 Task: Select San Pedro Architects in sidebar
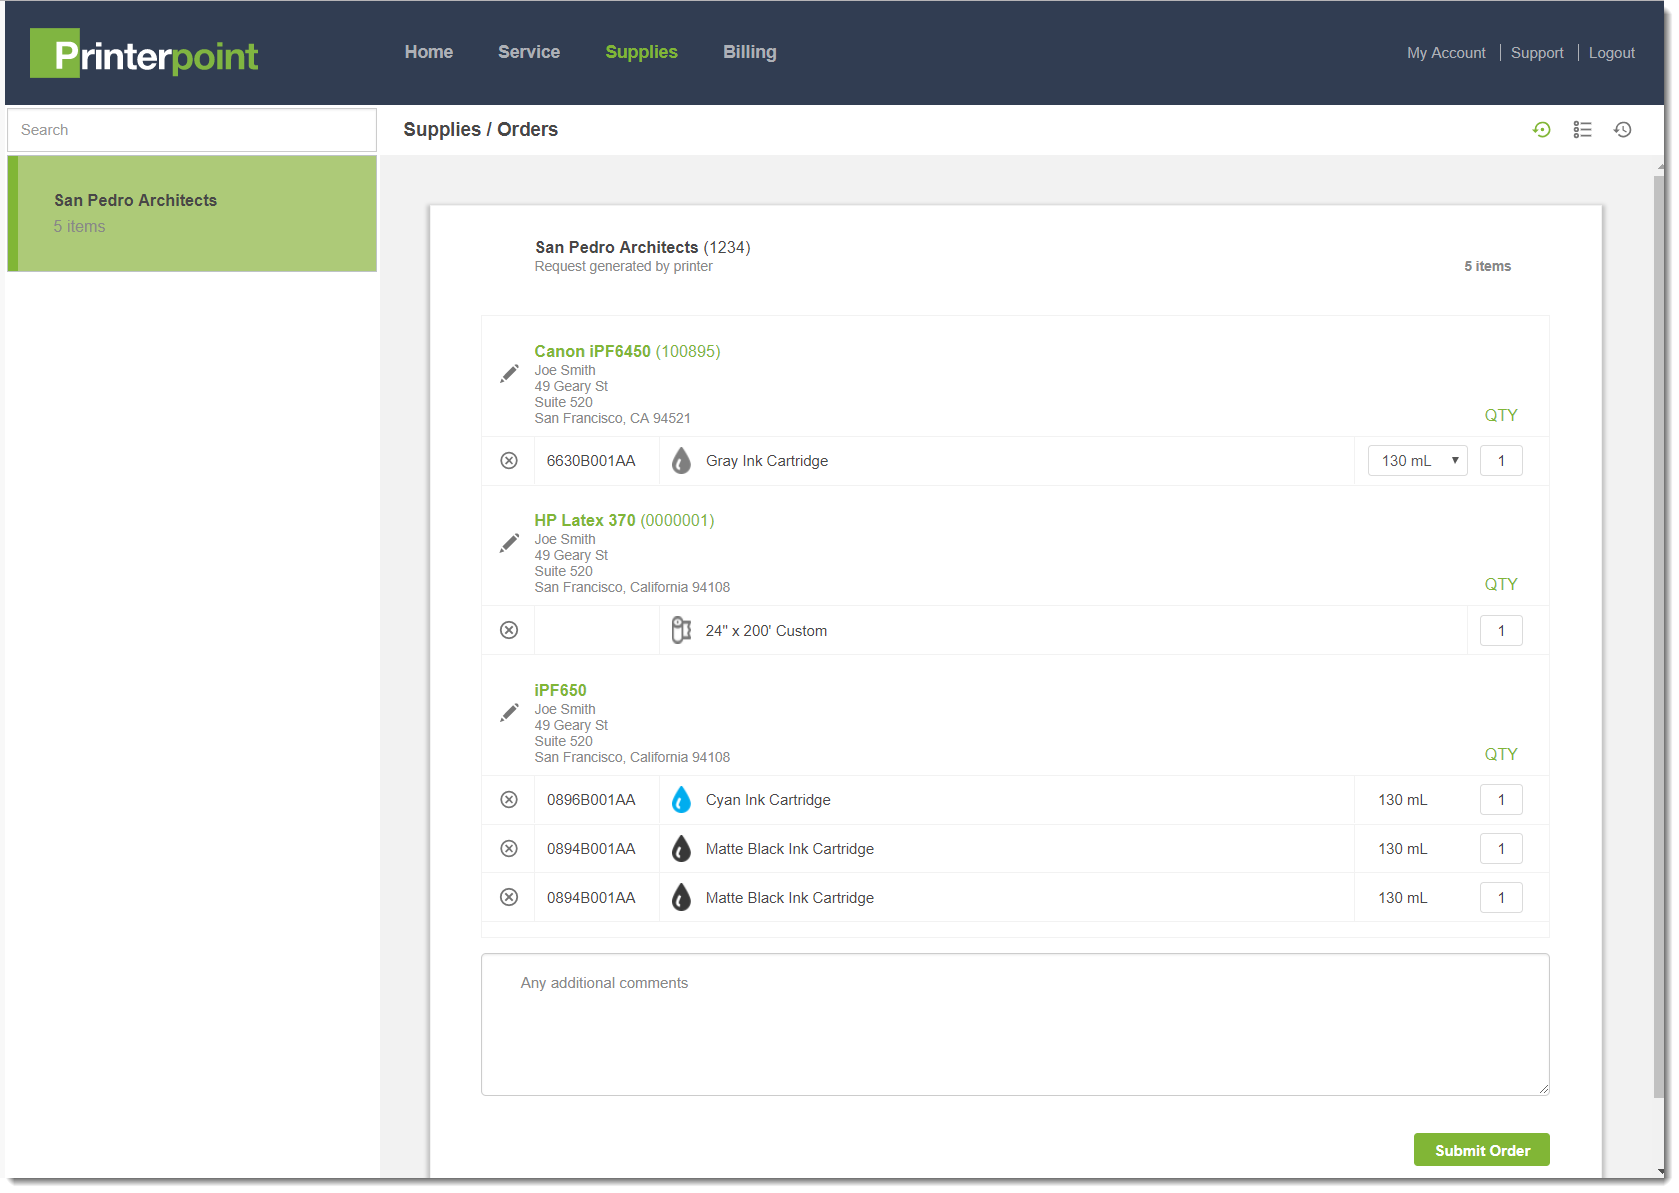(192, 213)
